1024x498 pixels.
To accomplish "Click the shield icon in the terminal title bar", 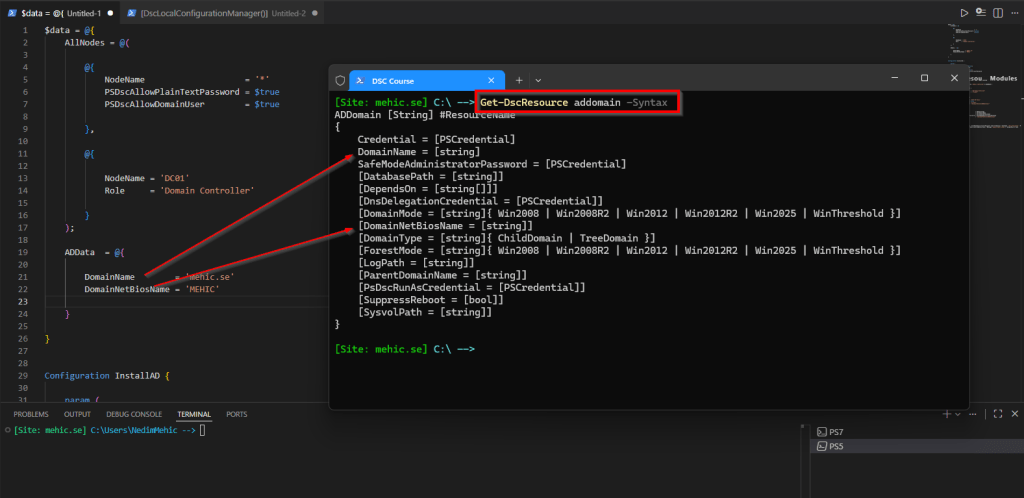I will 340,80.
